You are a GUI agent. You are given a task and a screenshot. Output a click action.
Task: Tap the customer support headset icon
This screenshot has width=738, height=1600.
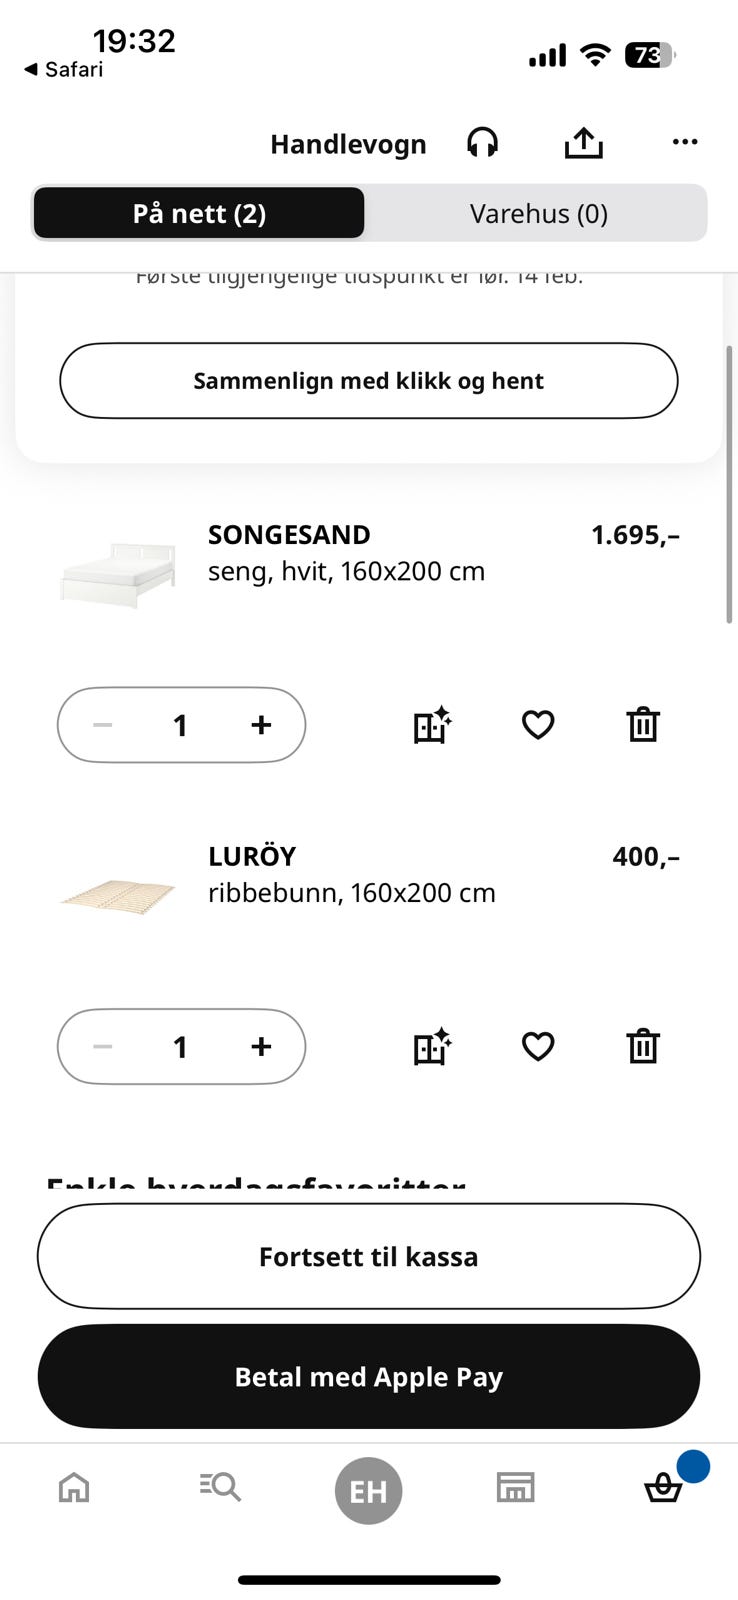pyautogui.click(x=482, y=143)
